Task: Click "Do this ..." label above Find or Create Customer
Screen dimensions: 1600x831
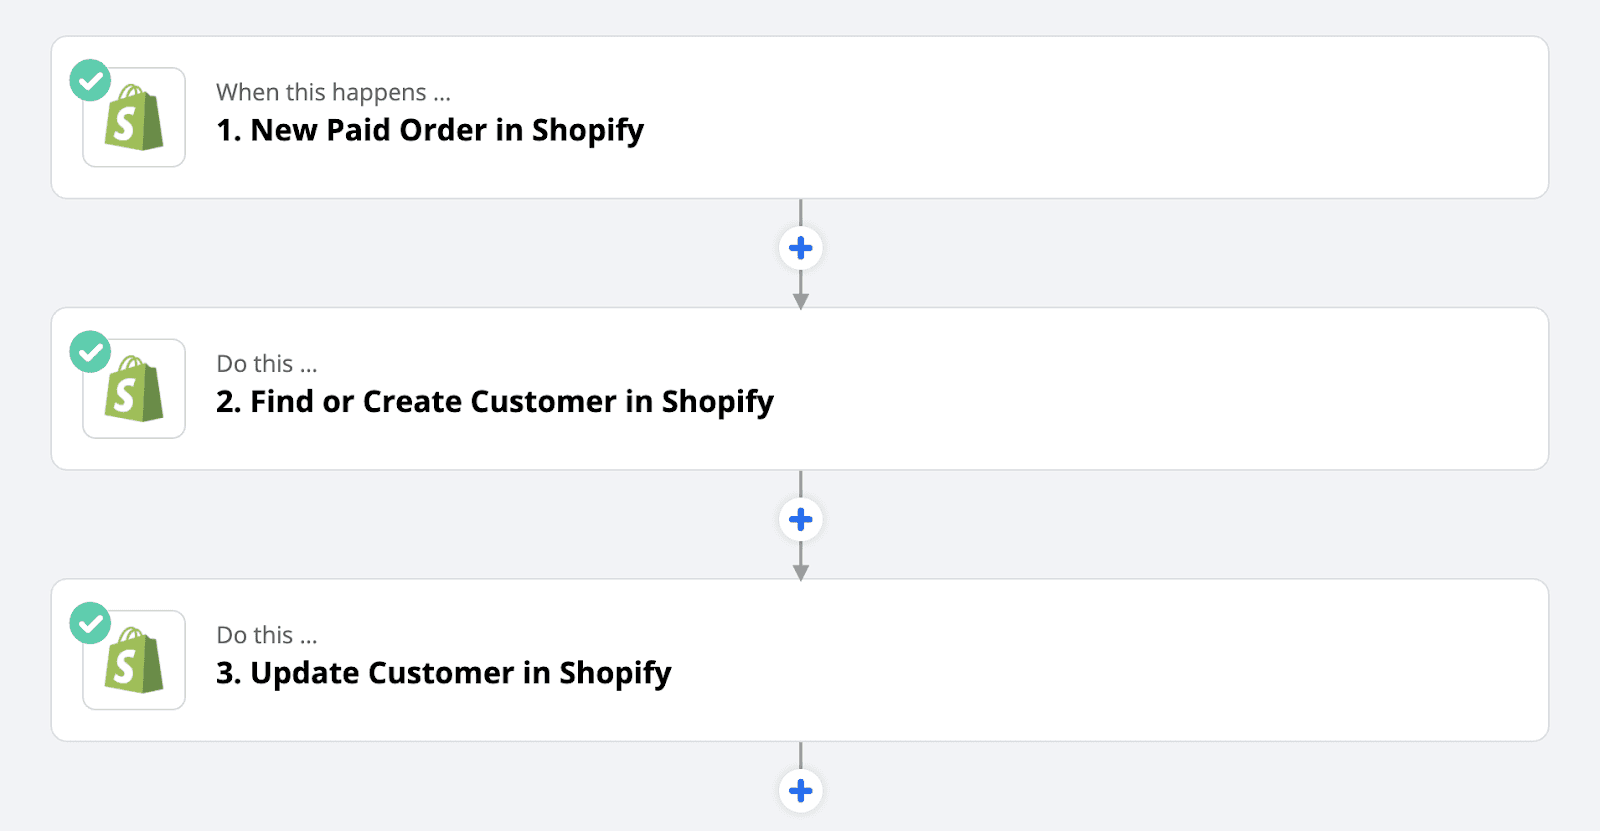Action: pyautogui.click(x=266, y=364)
